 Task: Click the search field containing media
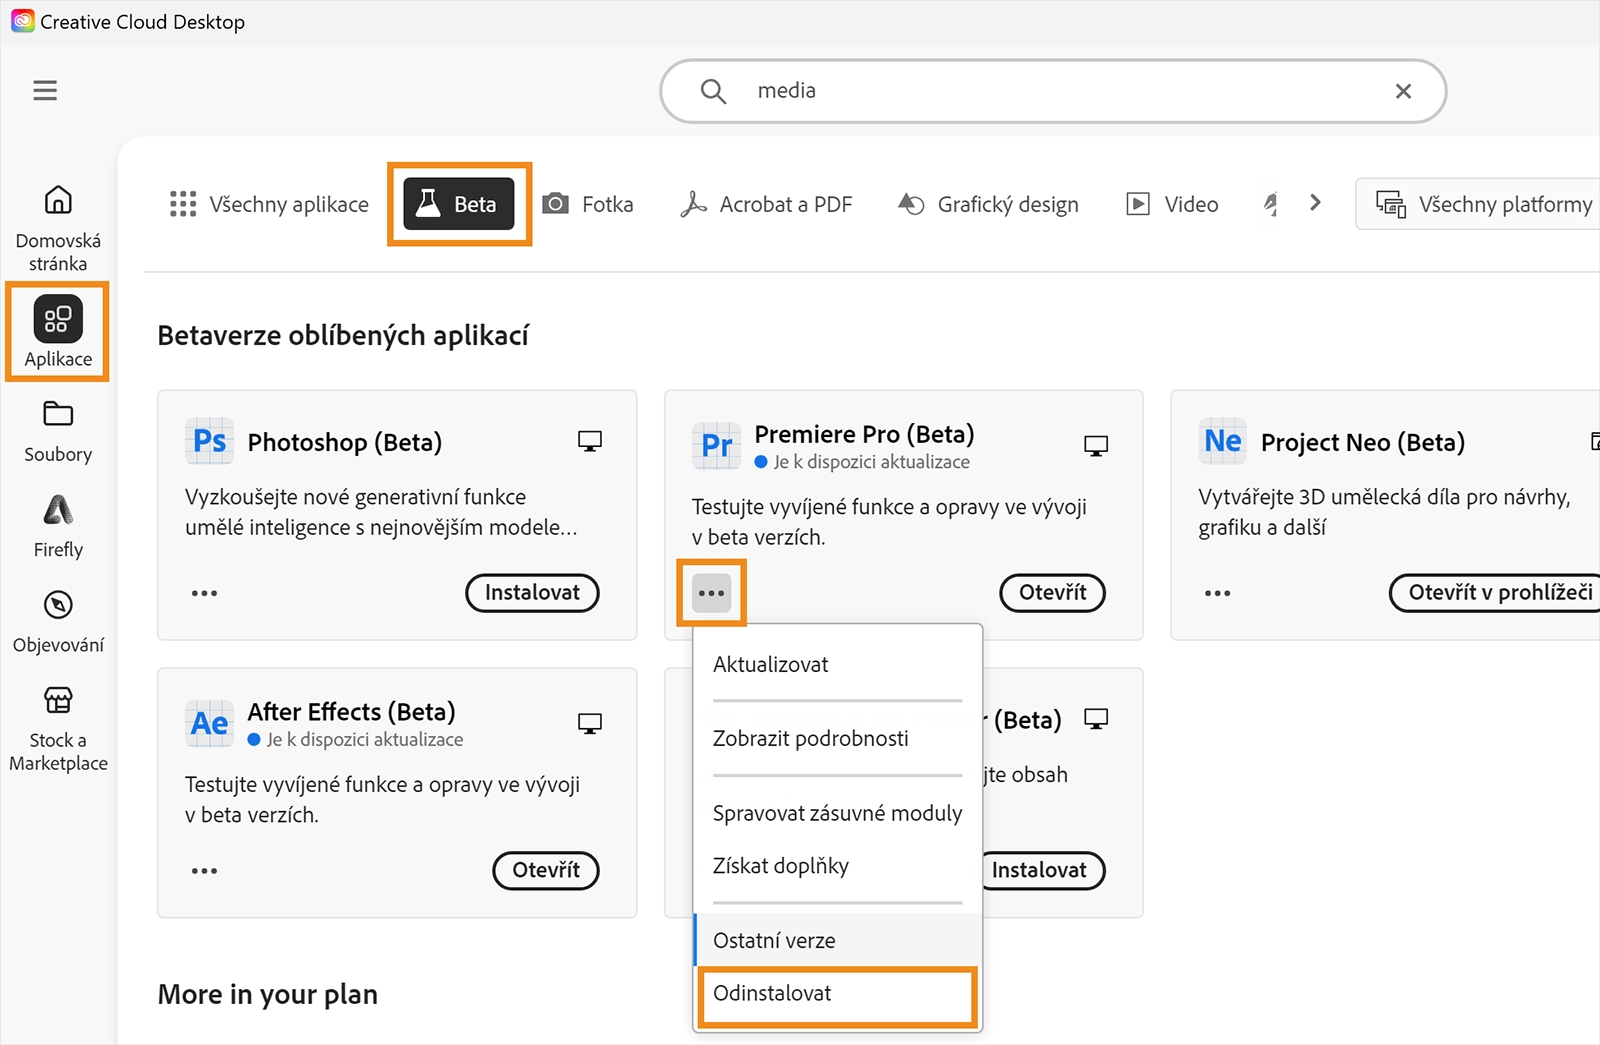pyautogui.click(x=1053, y=91)
